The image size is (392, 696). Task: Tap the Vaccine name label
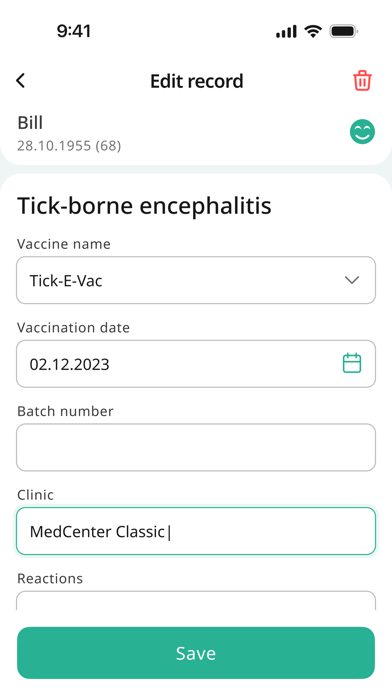click(x=64, y=244)
